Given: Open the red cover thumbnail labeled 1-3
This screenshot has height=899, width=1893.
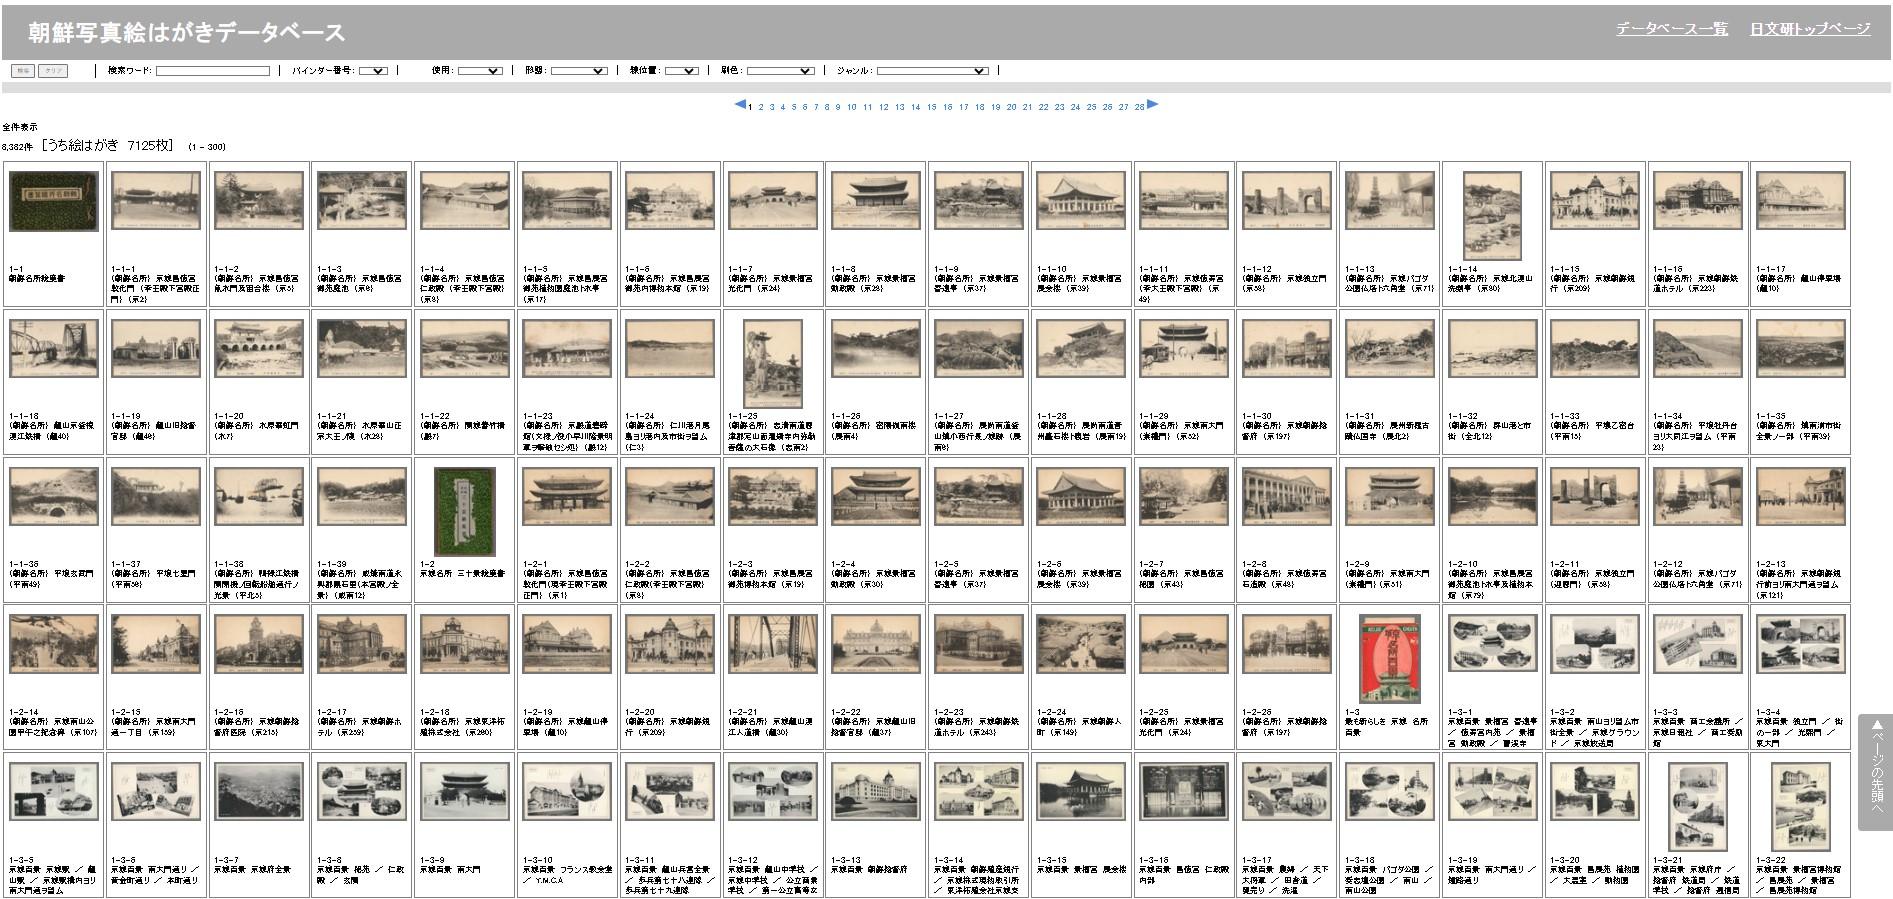Looking at the screenshot, I should pos(1389,659).
